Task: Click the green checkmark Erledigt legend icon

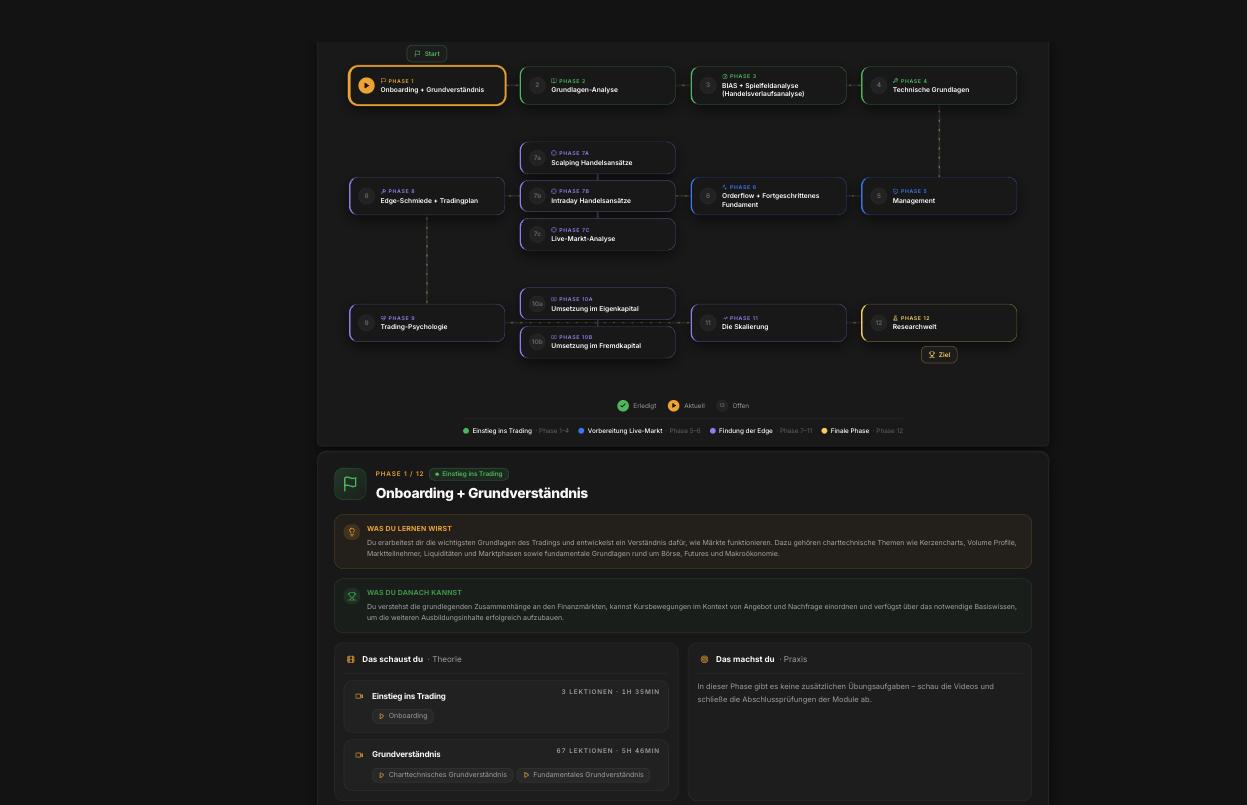Action: (623, 405)
